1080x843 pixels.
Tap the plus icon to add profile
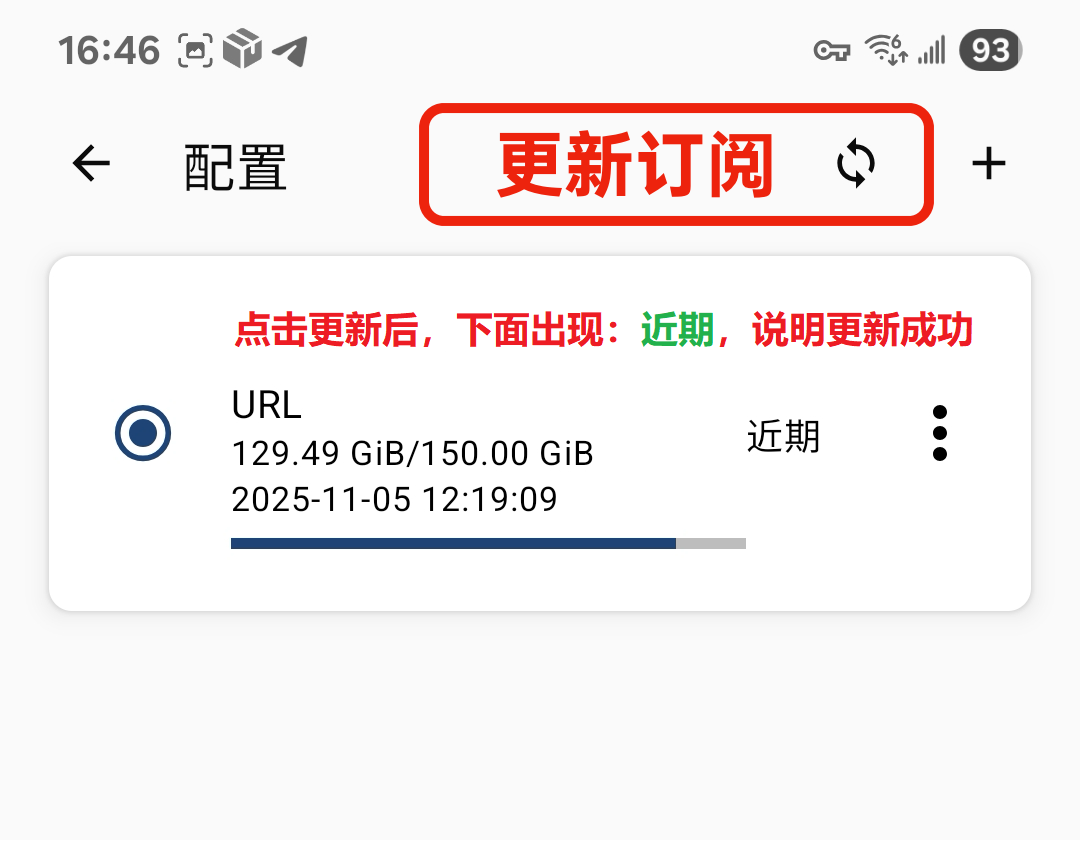[x=988, y=164]
